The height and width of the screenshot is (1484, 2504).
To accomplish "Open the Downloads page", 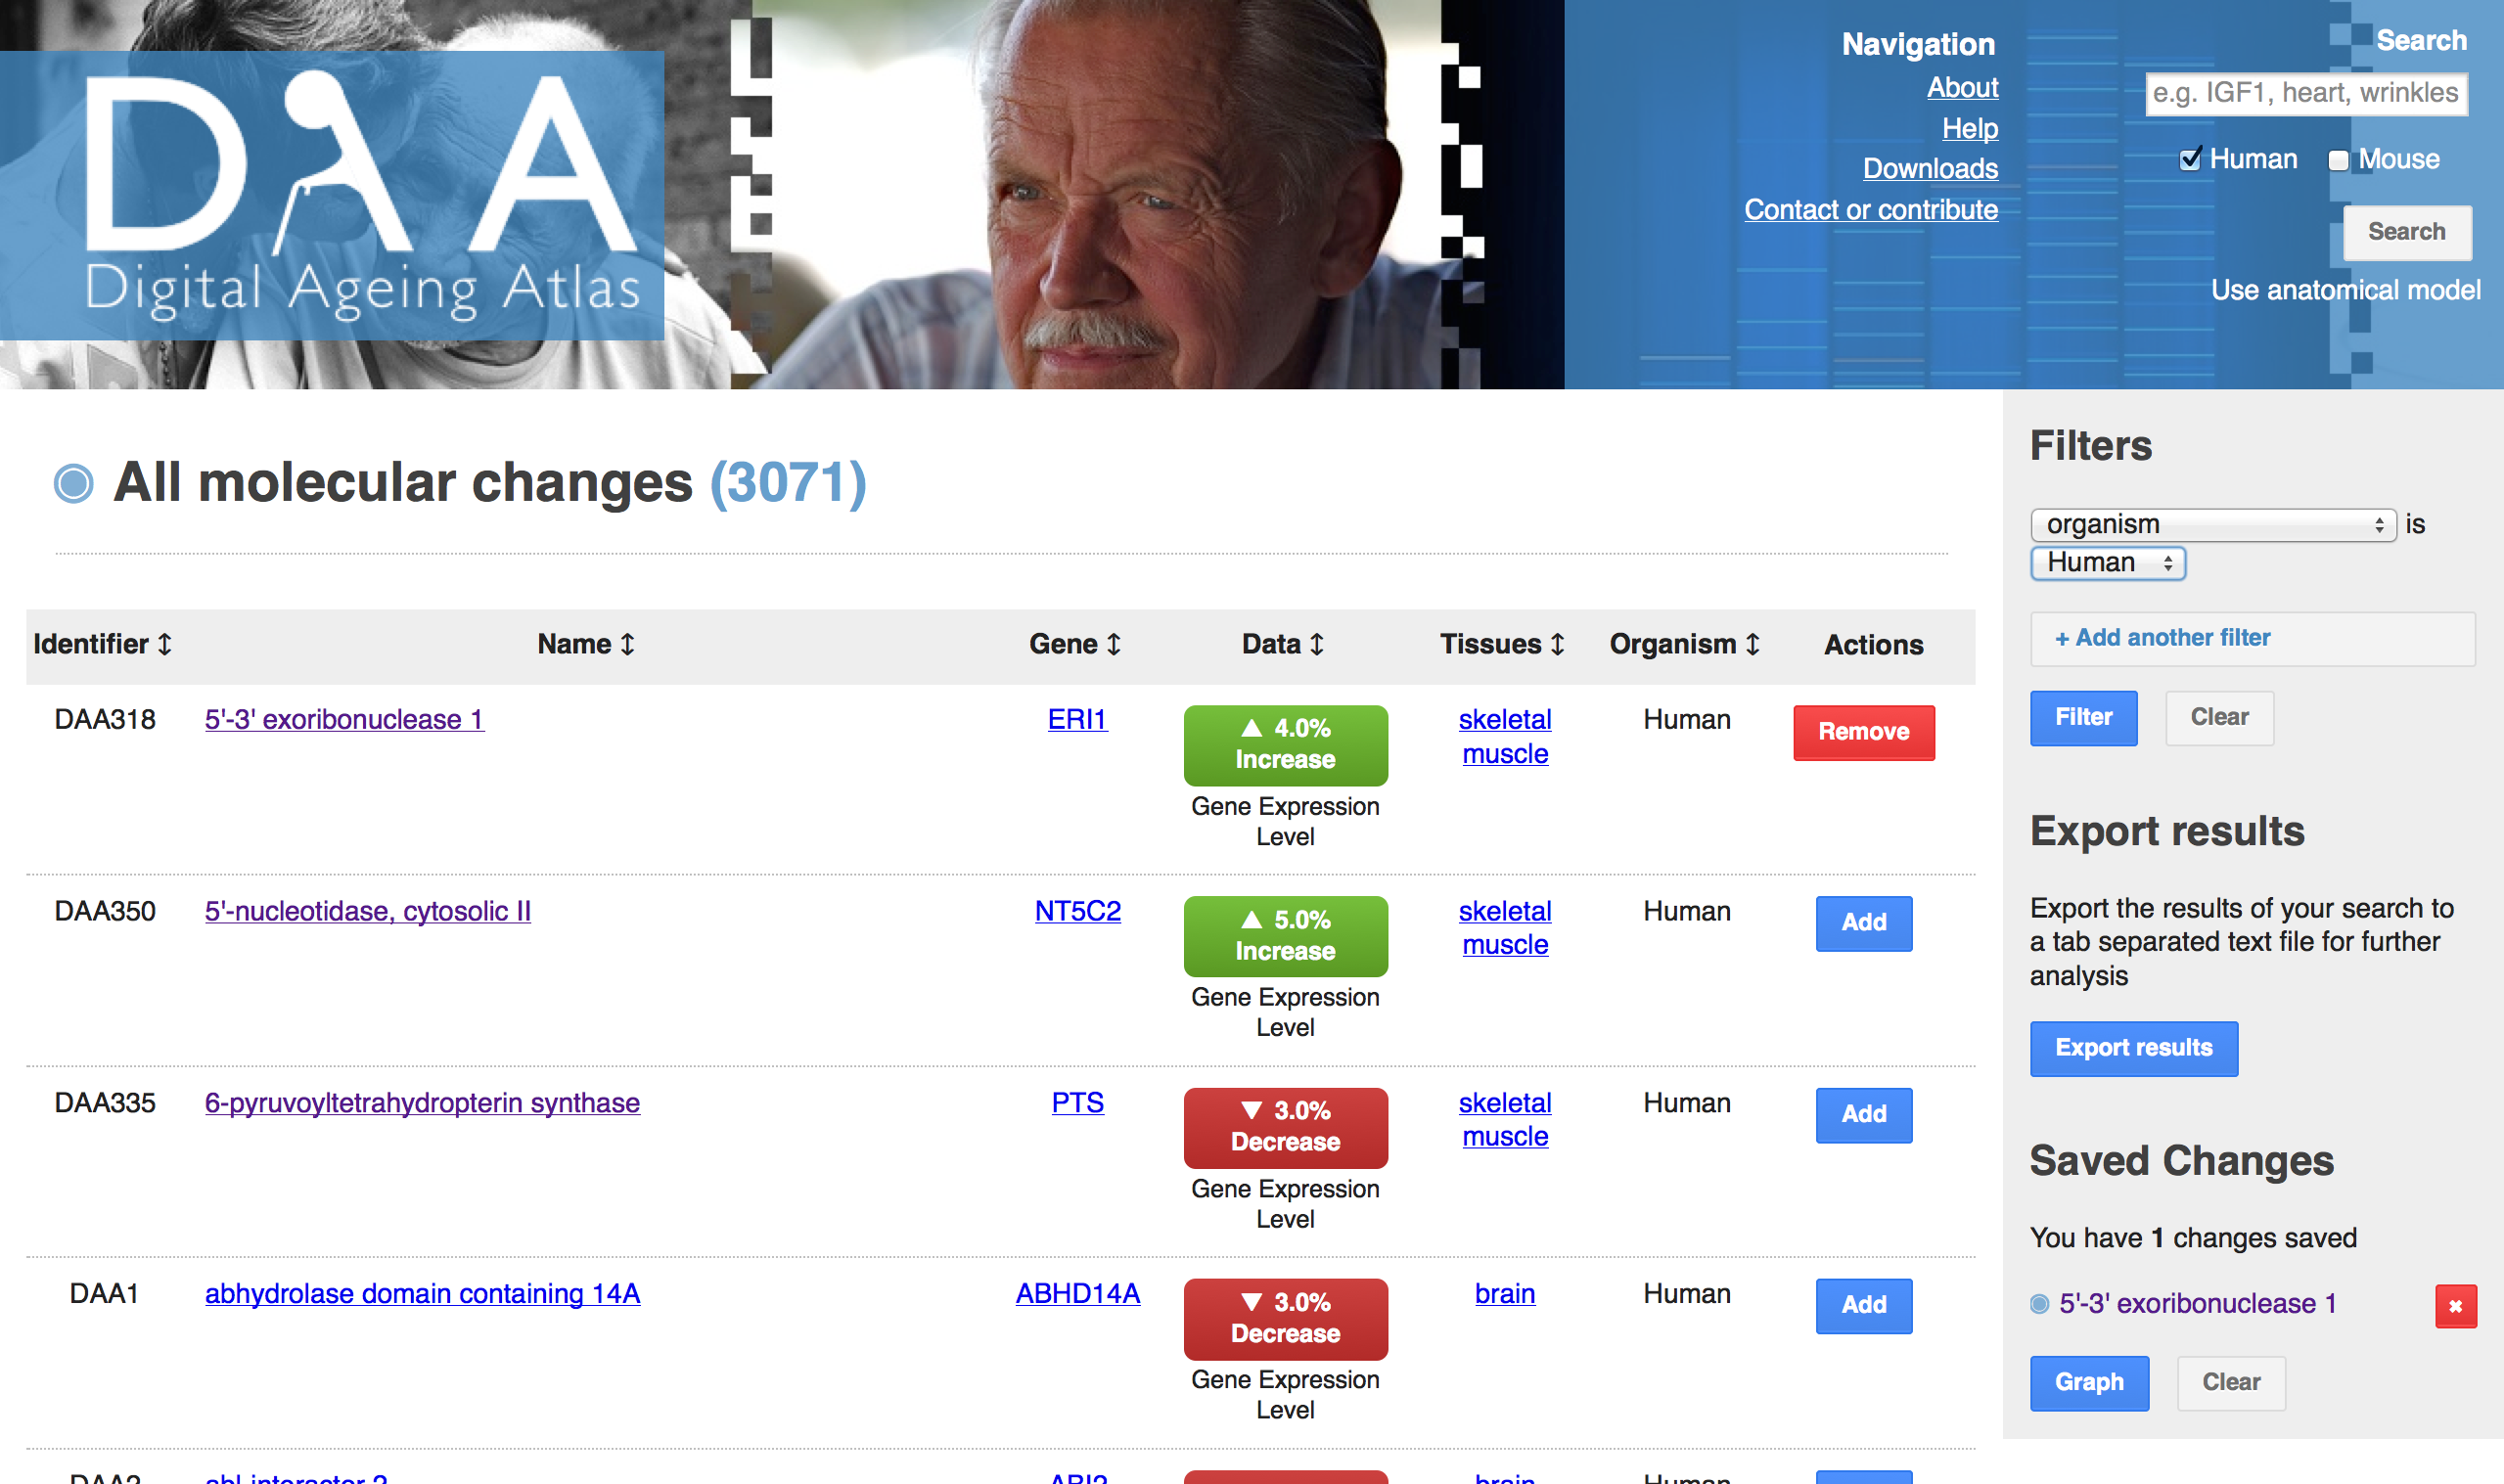I will (x=1929, y=168).
